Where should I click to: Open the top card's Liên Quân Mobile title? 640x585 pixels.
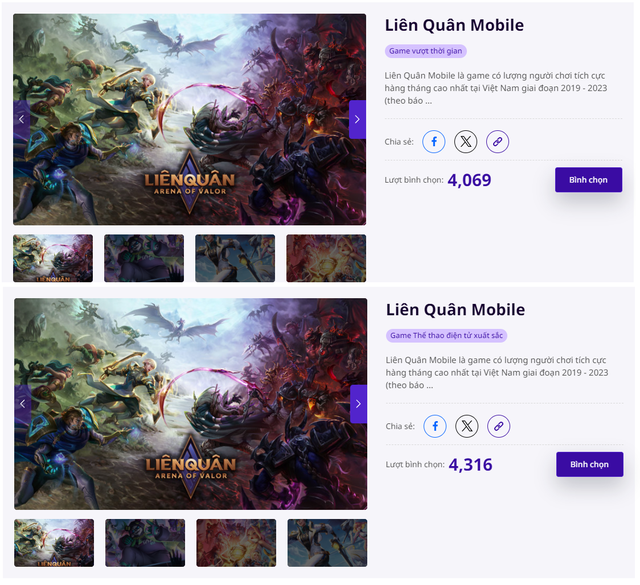(x=454, y=25)
